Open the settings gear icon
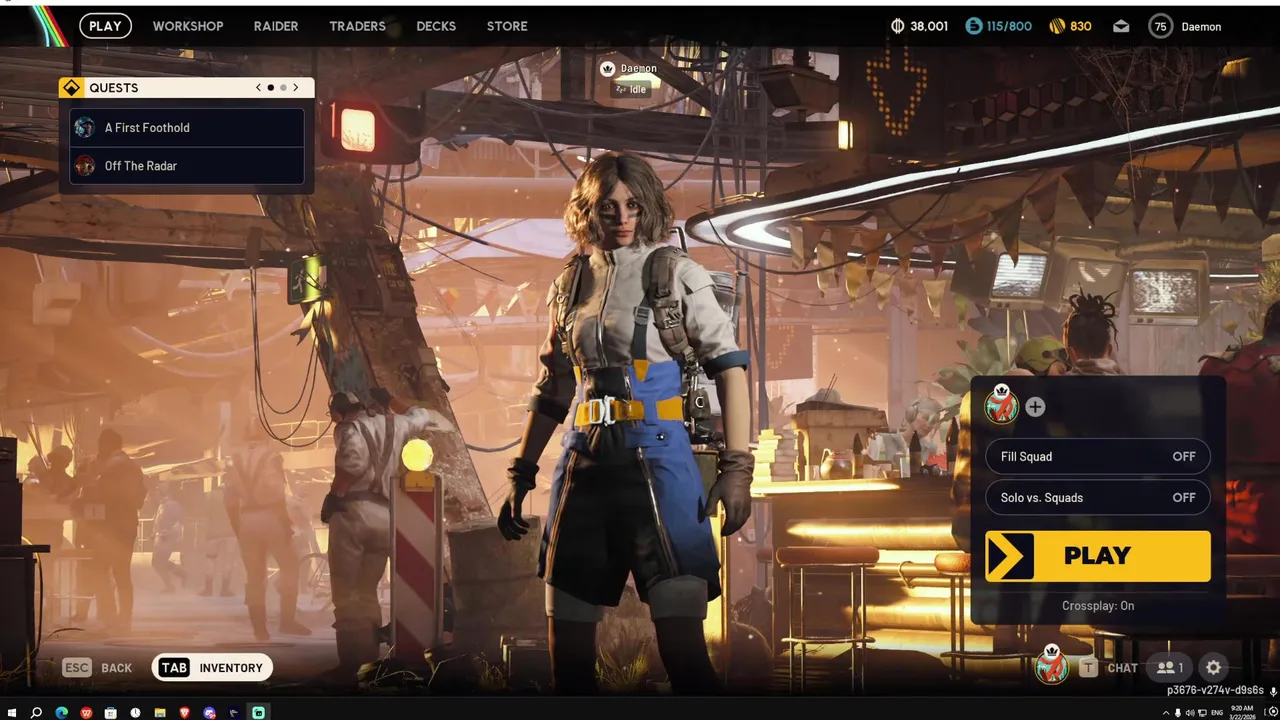Viewport: 1280px width, 720px height. coord(1214,668)
